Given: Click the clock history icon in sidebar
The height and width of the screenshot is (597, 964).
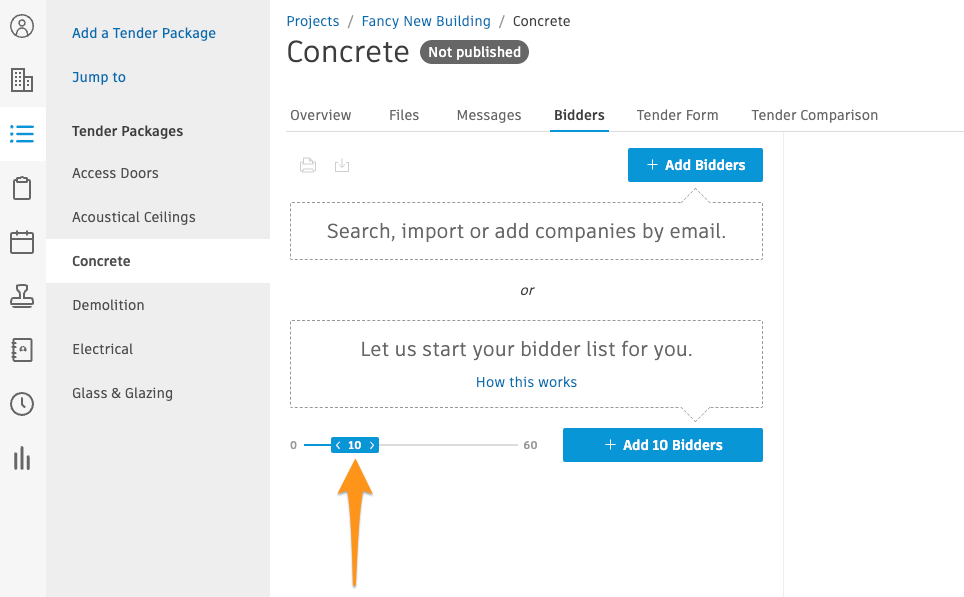Looking at the screenshot, I should 22,404.
